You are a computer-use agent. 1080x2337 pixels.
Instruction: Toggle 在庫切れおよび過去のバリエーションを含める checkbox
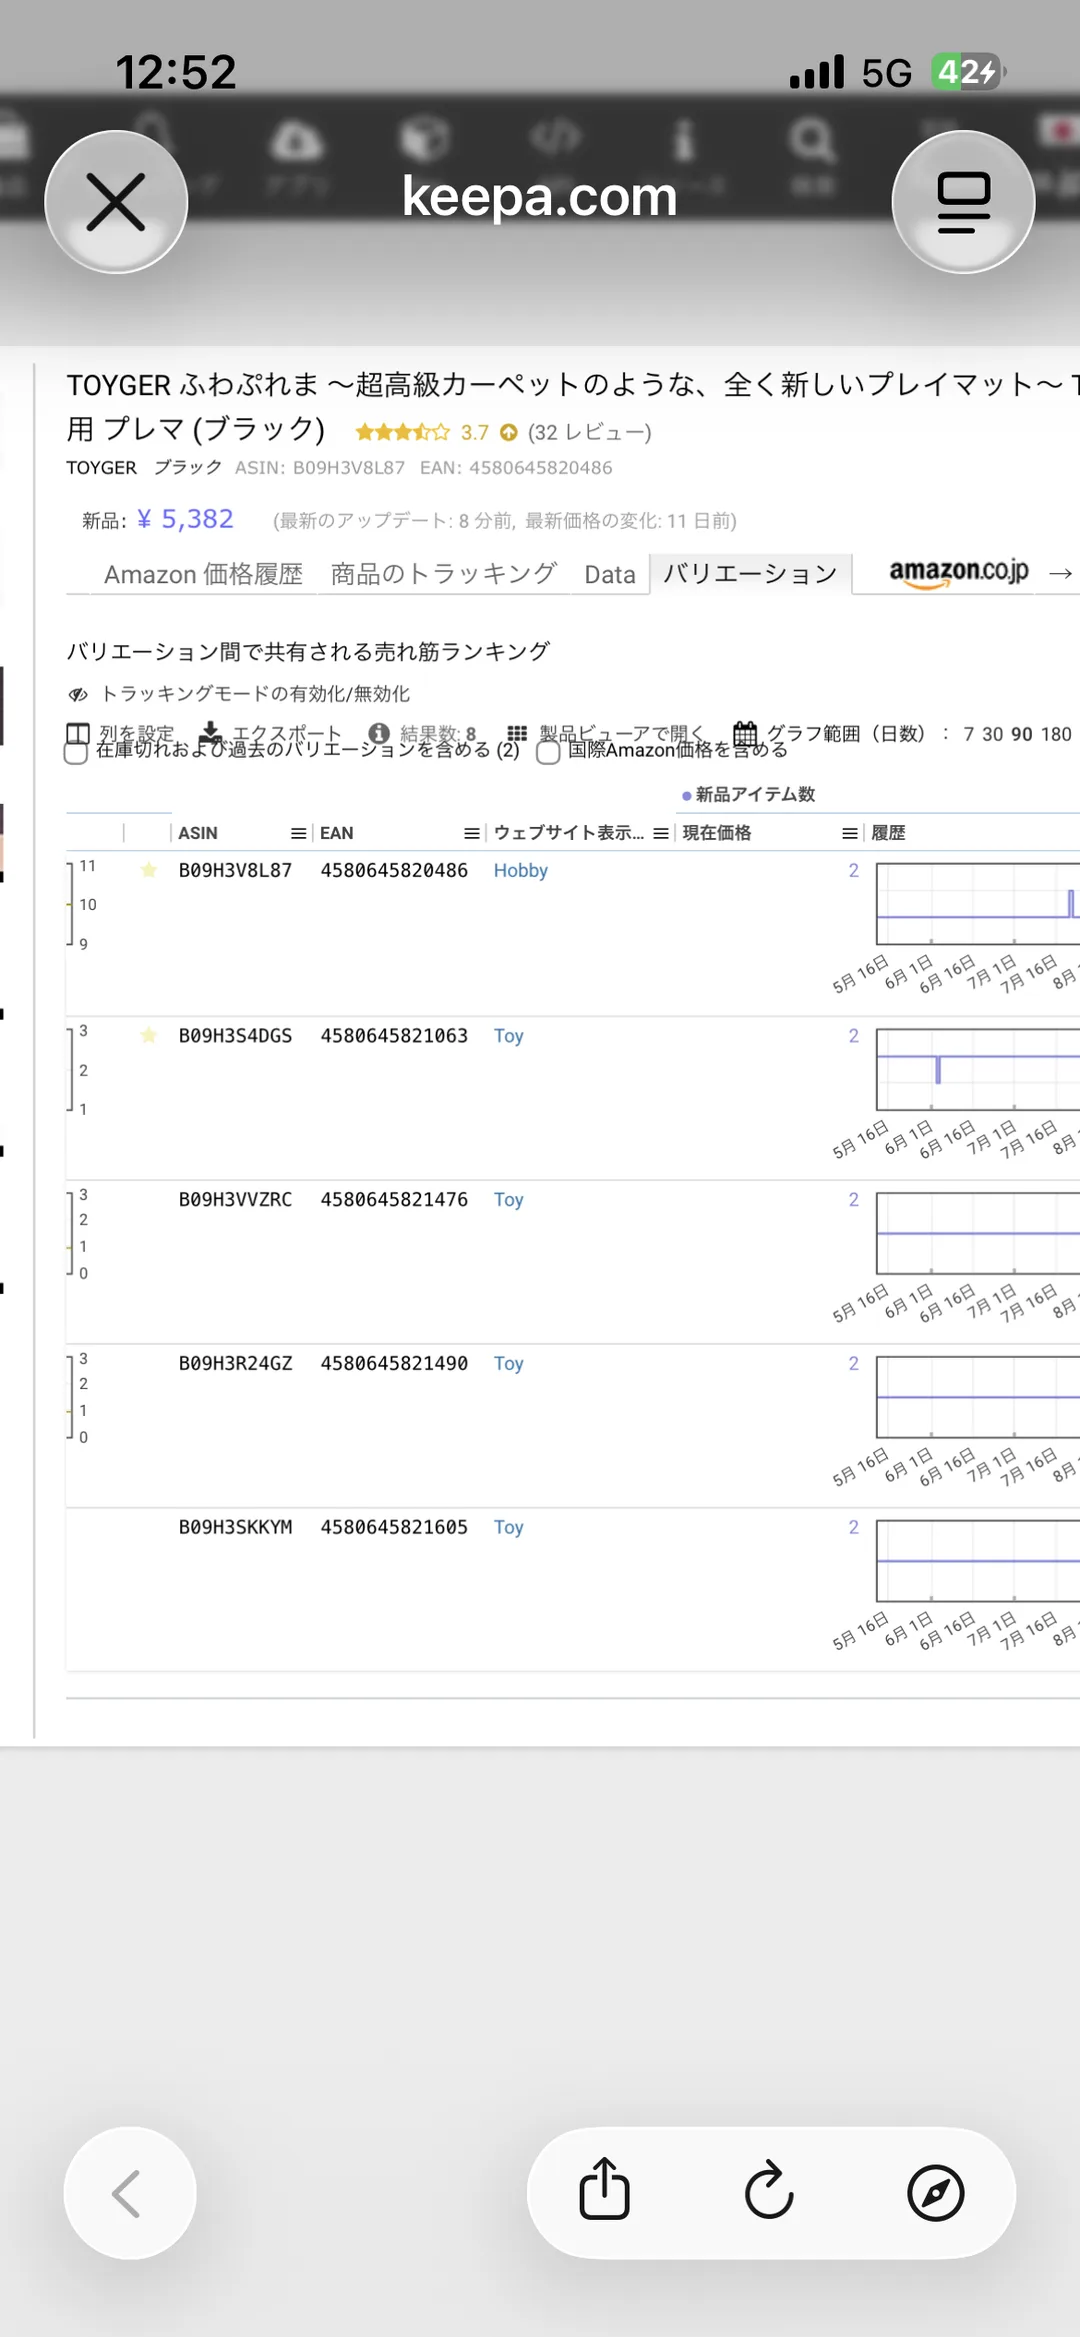pos(76,753)
